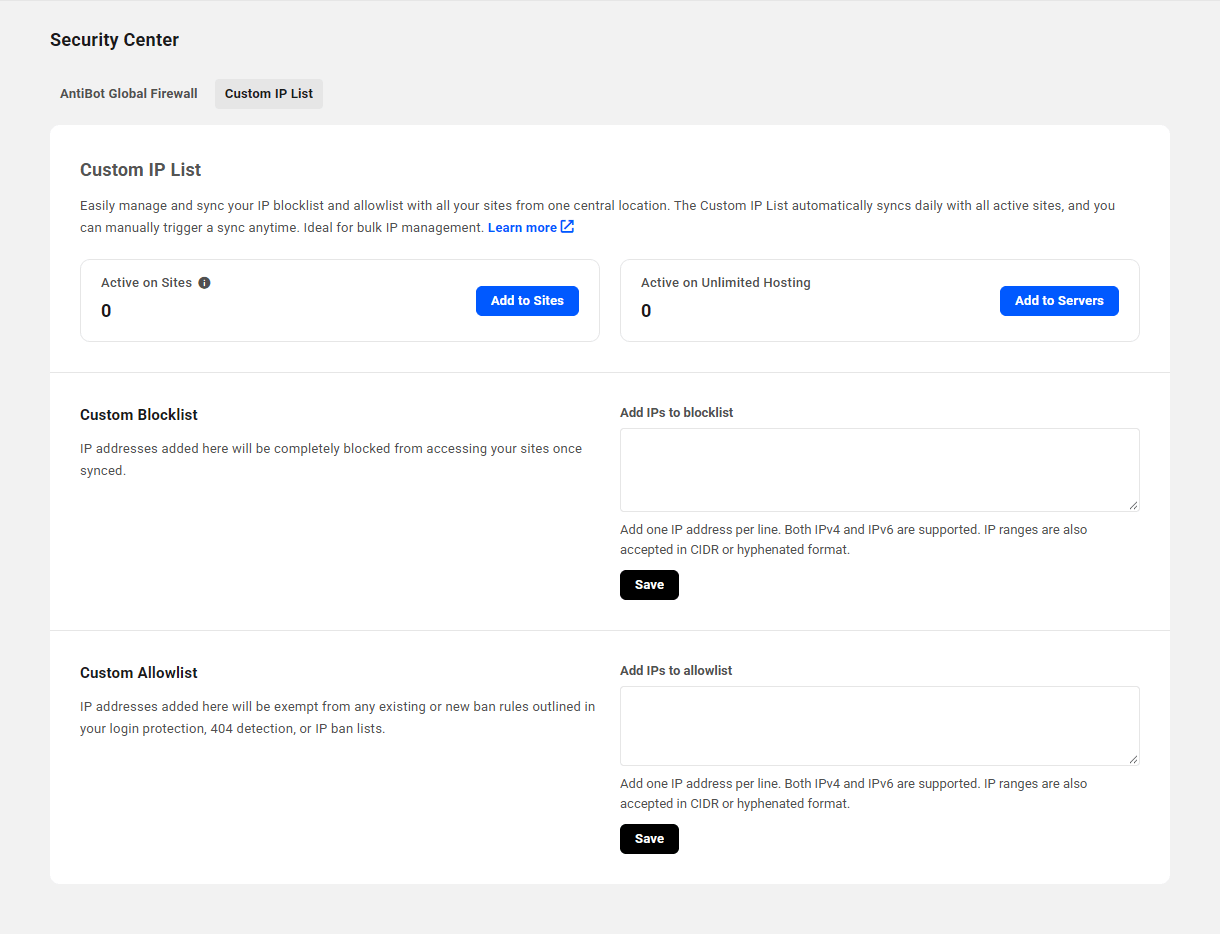Click the resize grip of the blocklist textarea
Screen dimensions: 1220x934
[x=1133, y=505]
